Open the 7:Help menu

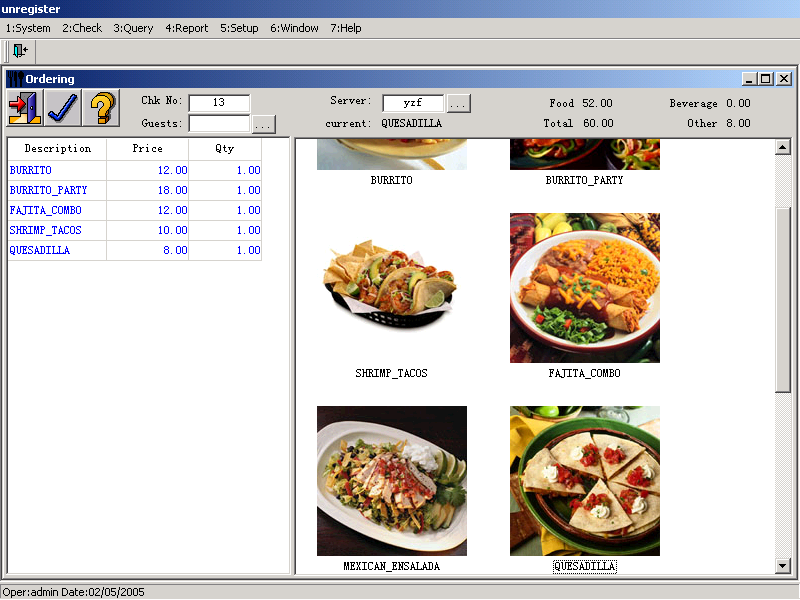tap(346, 28)
